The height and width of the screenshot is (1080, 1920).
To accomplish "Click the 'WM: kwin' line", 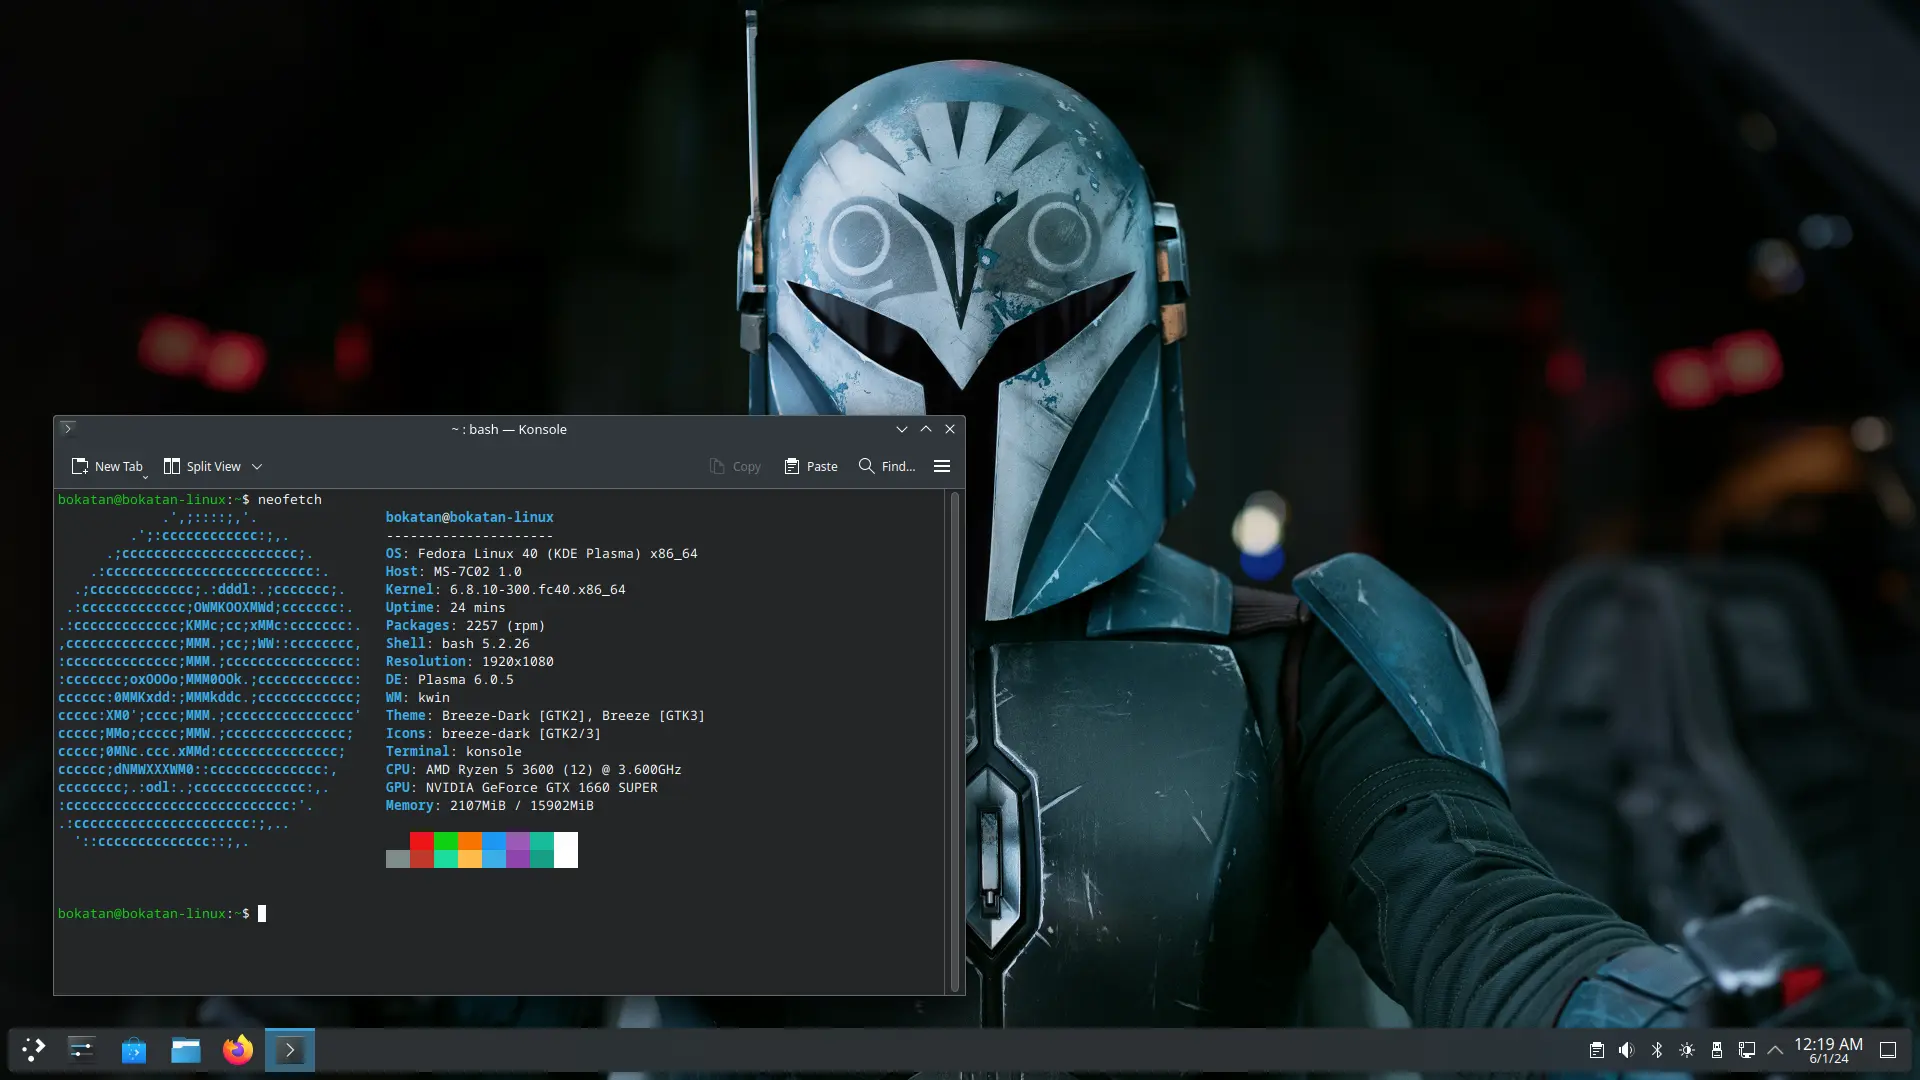I will click(x=418, y=697).
